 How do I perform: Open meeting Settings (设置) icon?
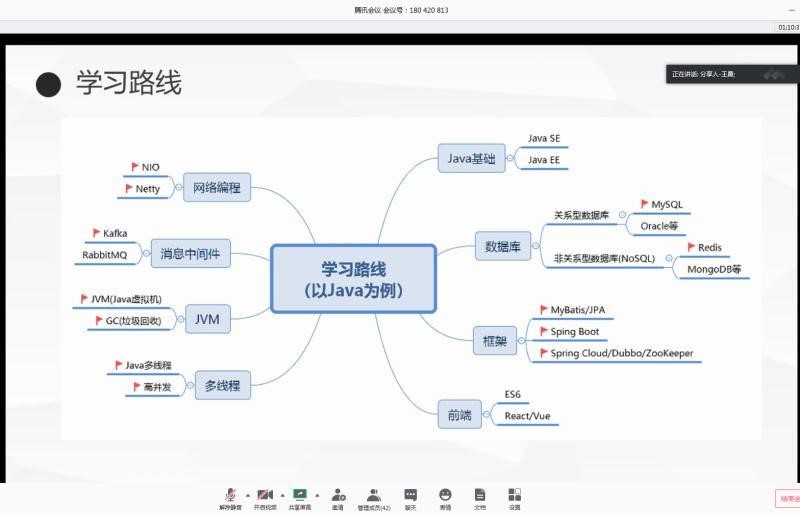click(x=514, y=496)
